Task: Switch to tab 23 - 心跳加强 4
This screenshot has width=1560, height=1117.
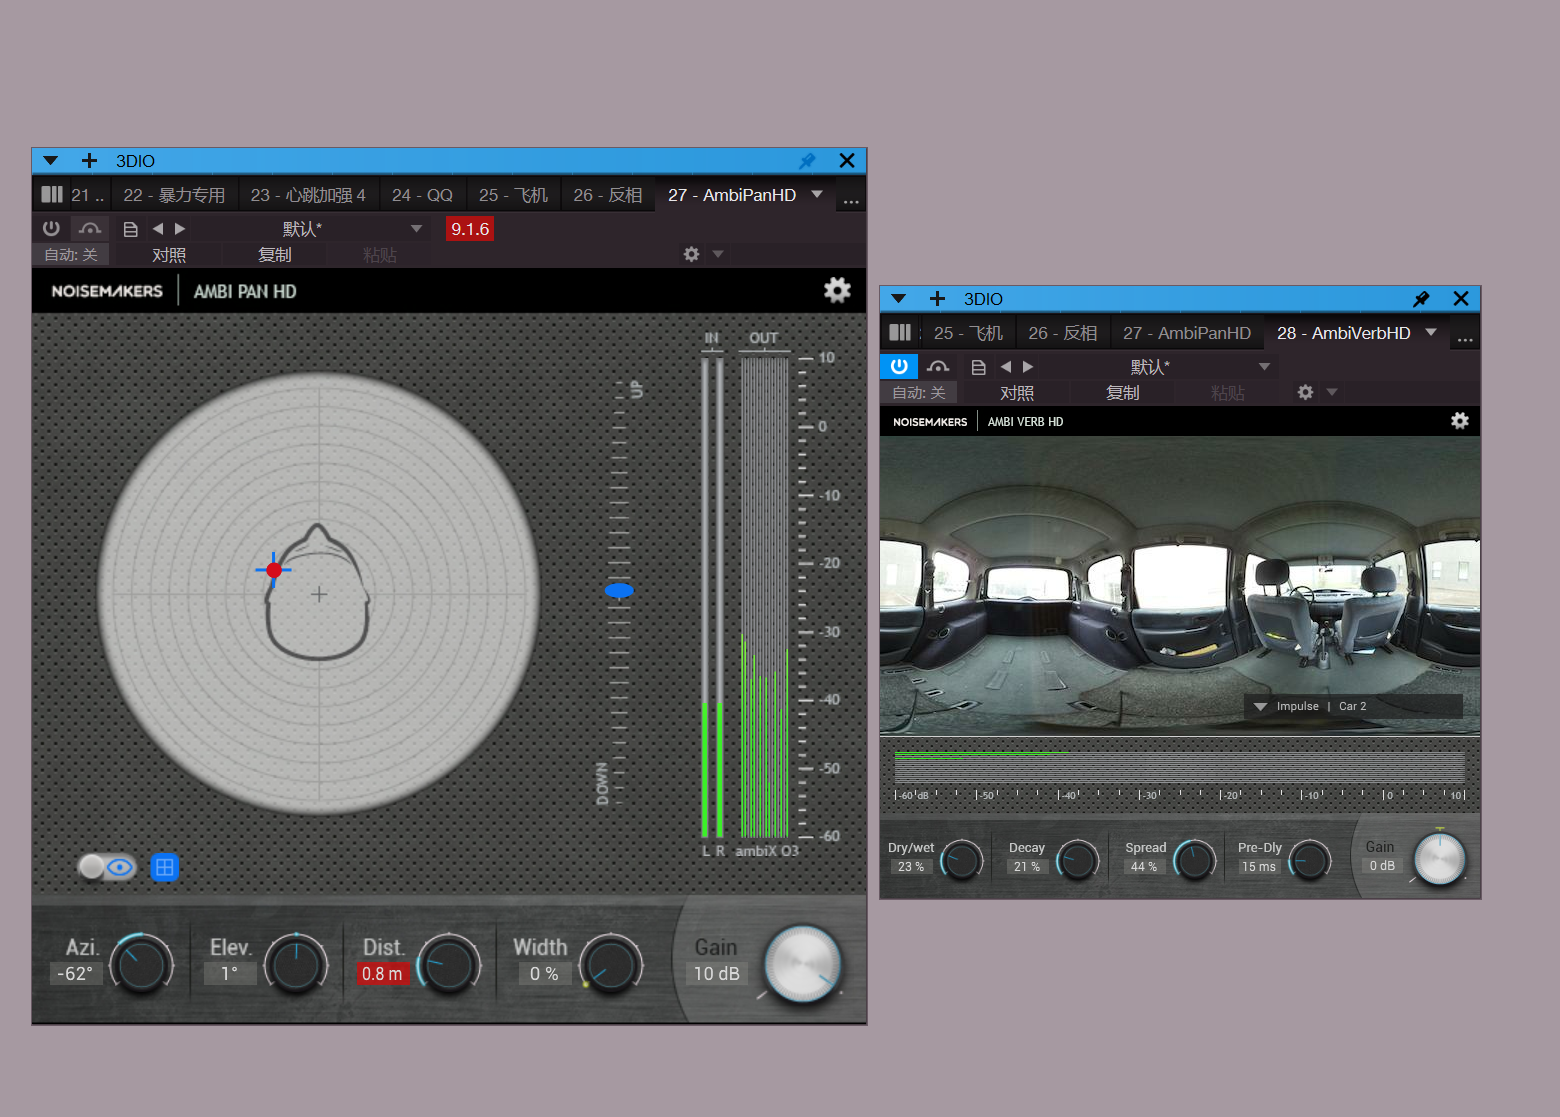Action: pos(308,195)
